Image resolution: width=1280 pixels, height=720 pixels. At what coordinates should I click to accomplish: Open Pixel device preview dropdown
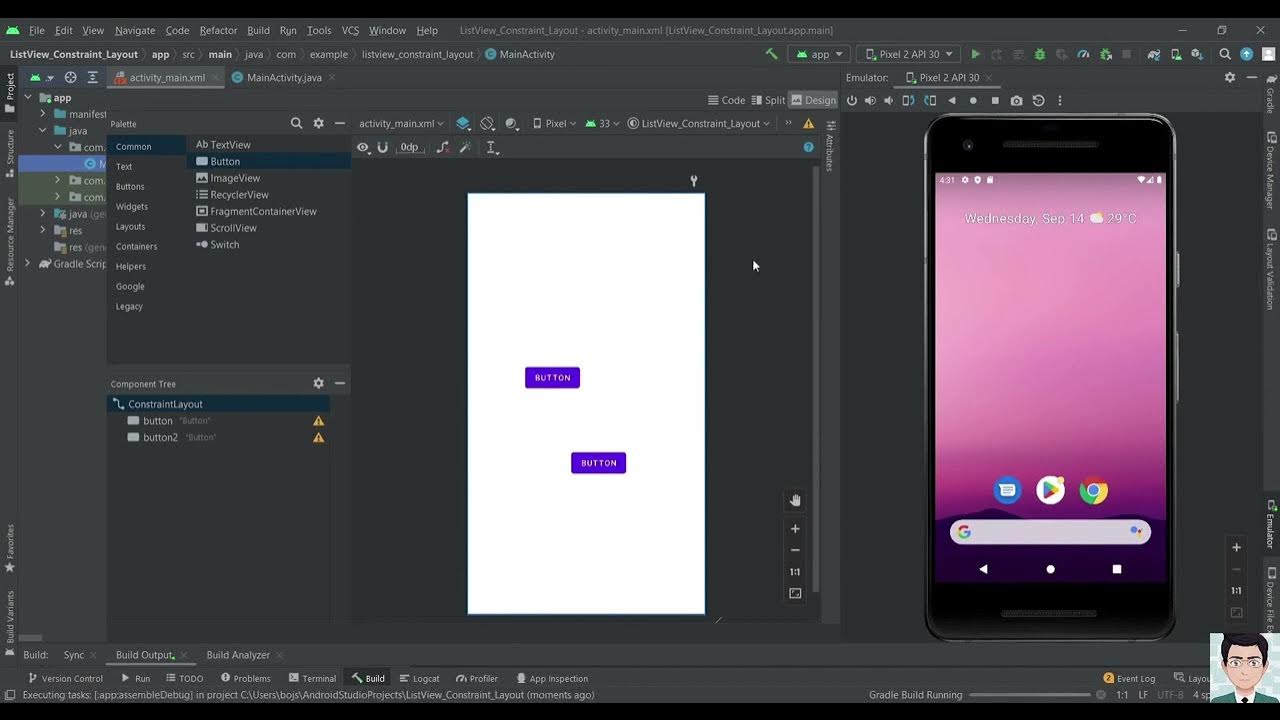click(554, 123)
